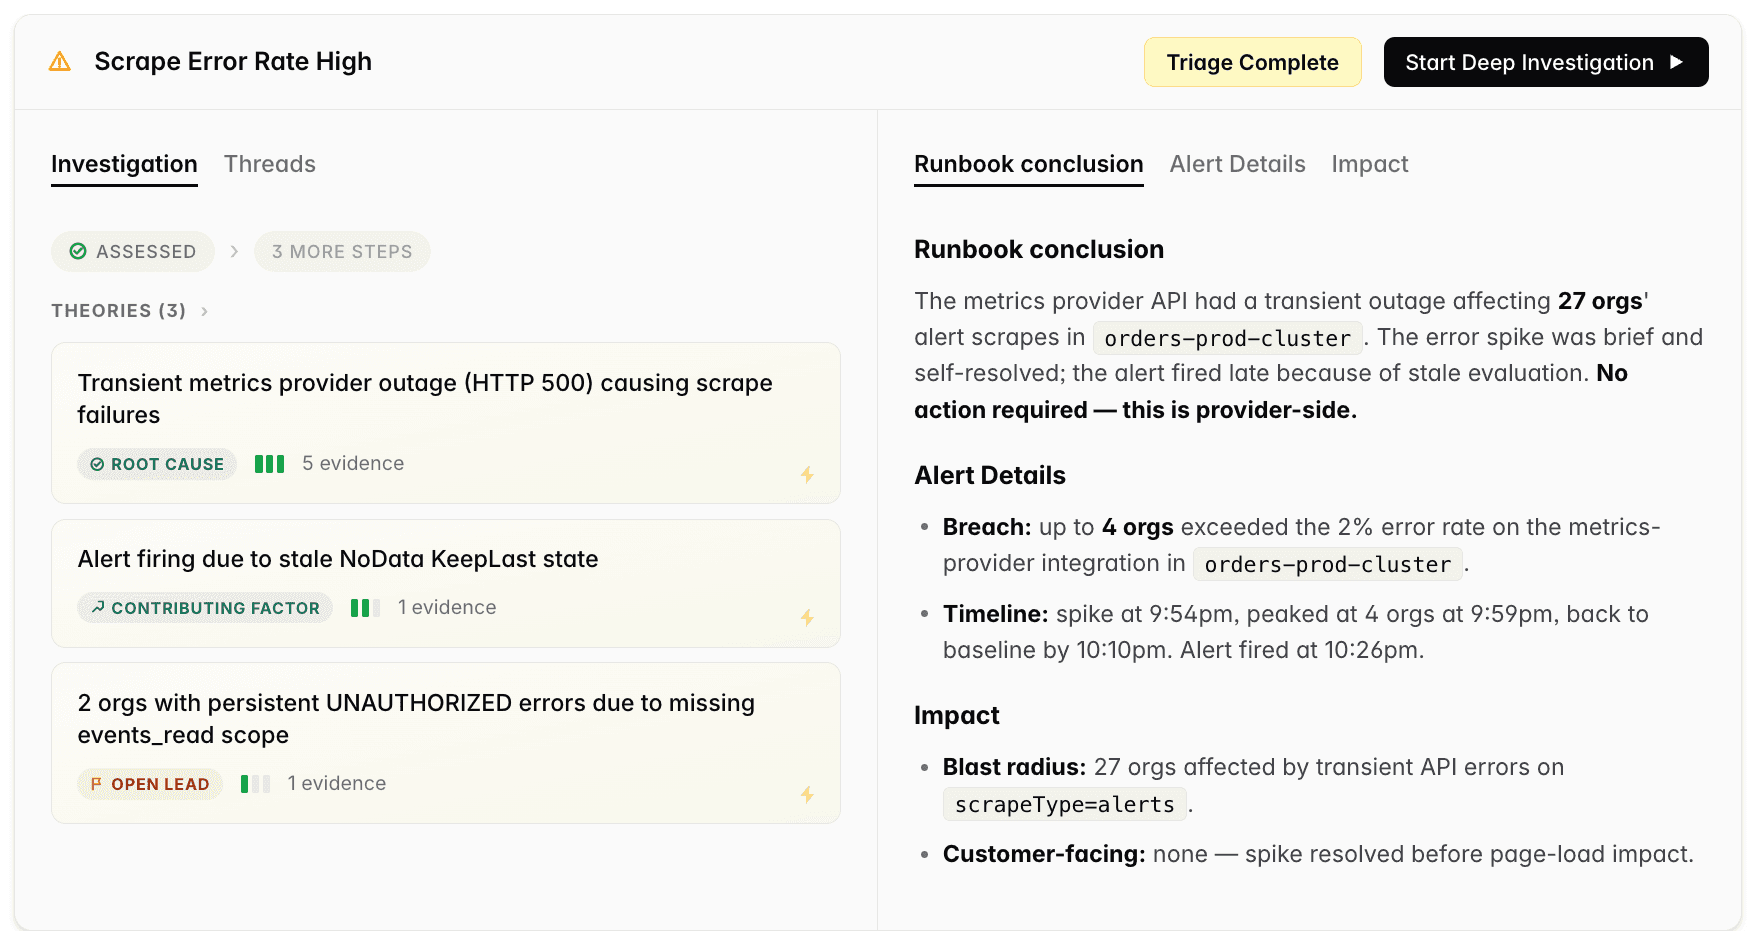Screen dimensions: 1760x944
Task: Click confidence bars on OPEN LEAD card
Action: [x=255, y=784]
